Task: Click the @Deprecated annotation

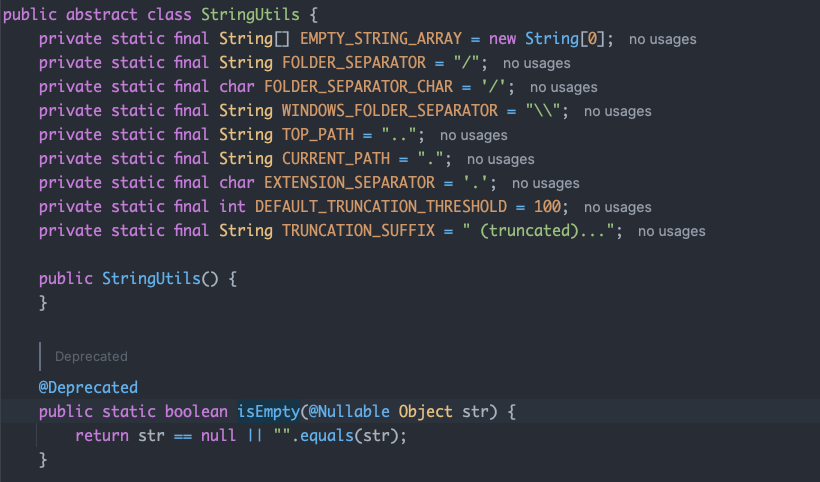Action: (88, 388)
